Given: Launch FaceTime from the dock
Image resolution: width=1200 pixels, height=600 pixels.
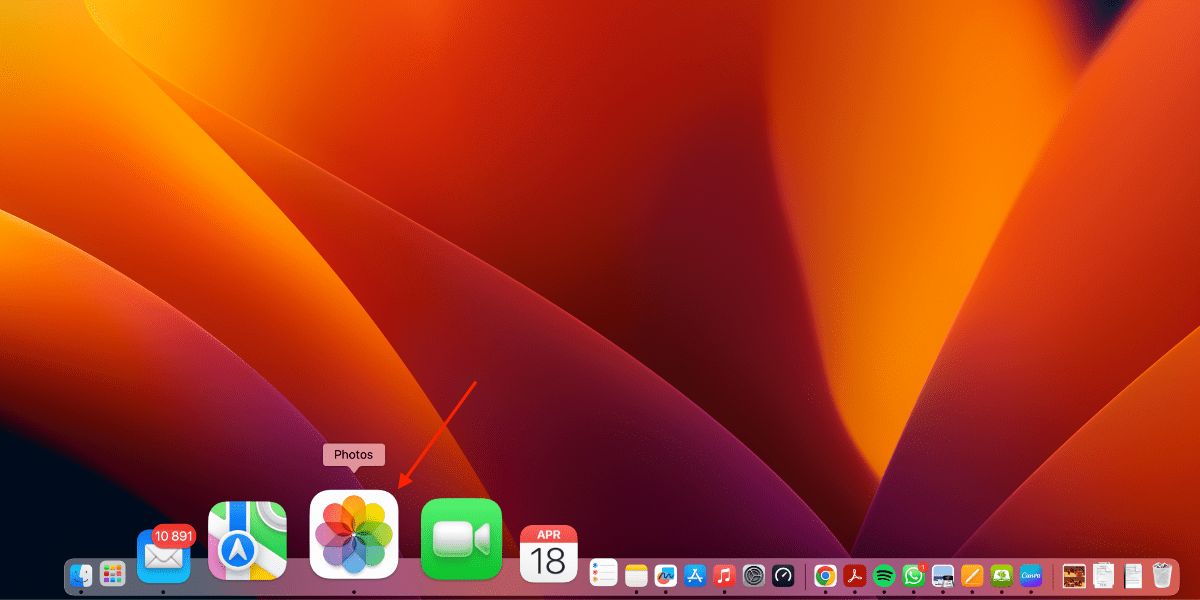Looking at the screenshot, I should pos(461,539).
